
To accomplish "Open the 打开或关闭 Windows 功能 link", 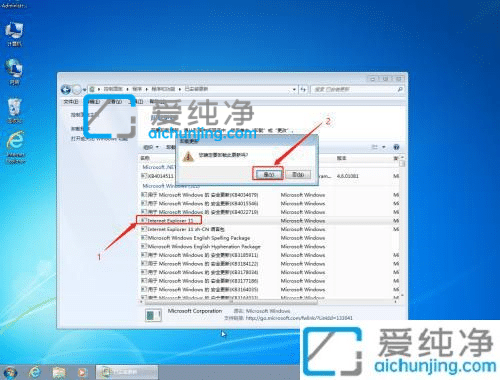I will [99, 139].
